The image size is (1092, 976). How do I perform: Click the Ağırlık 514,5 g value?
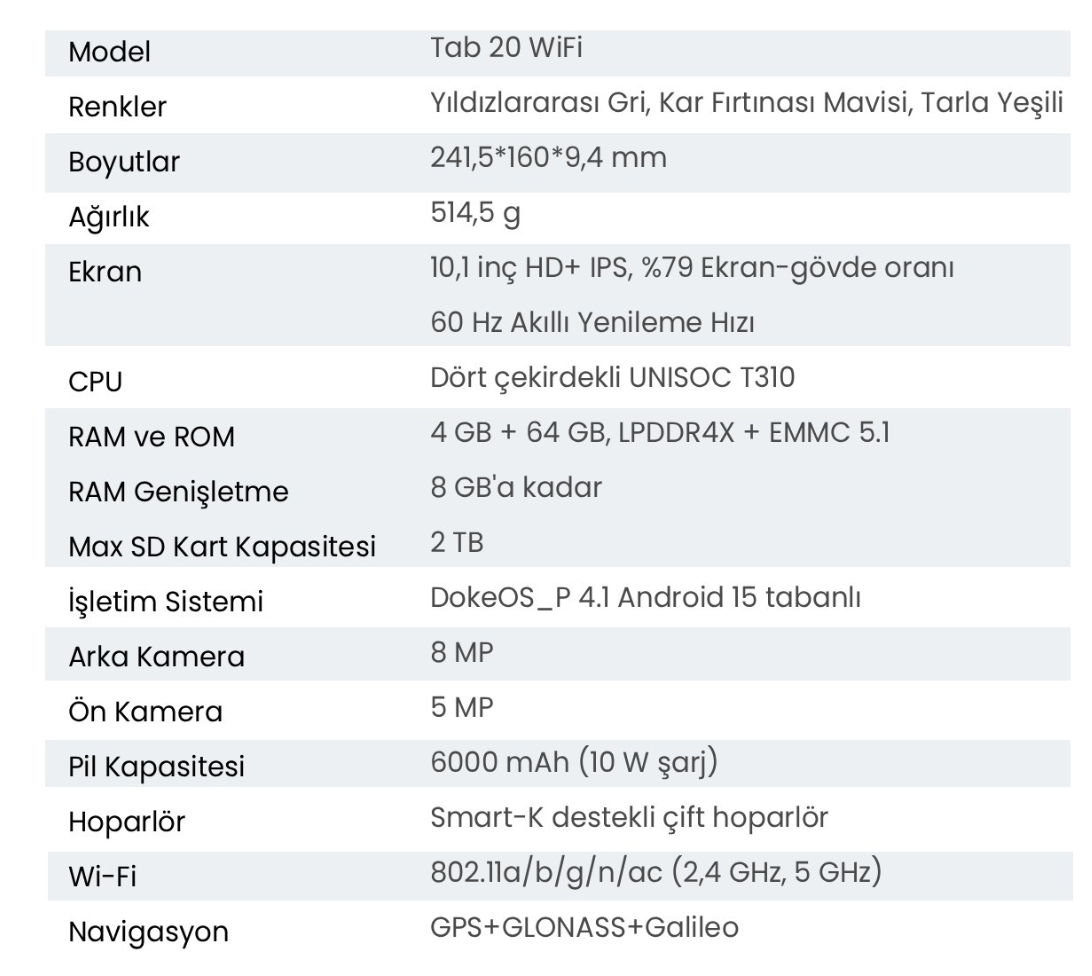pyautogui.click(x=475, y=213)
